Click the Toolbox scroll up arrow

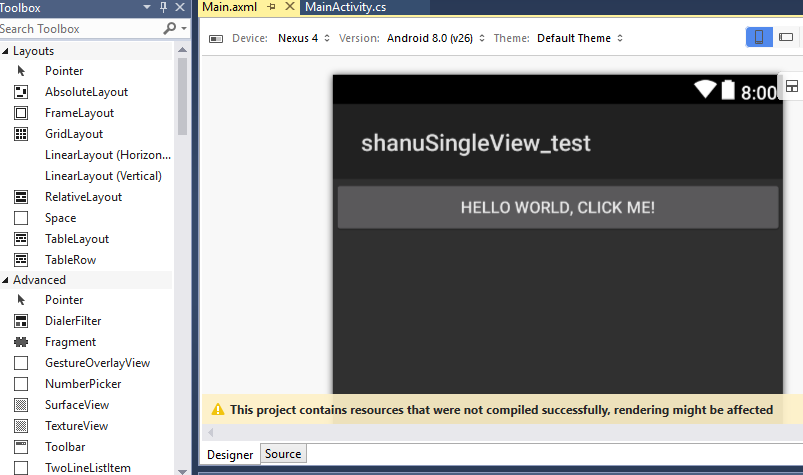(x=182, y=50)
